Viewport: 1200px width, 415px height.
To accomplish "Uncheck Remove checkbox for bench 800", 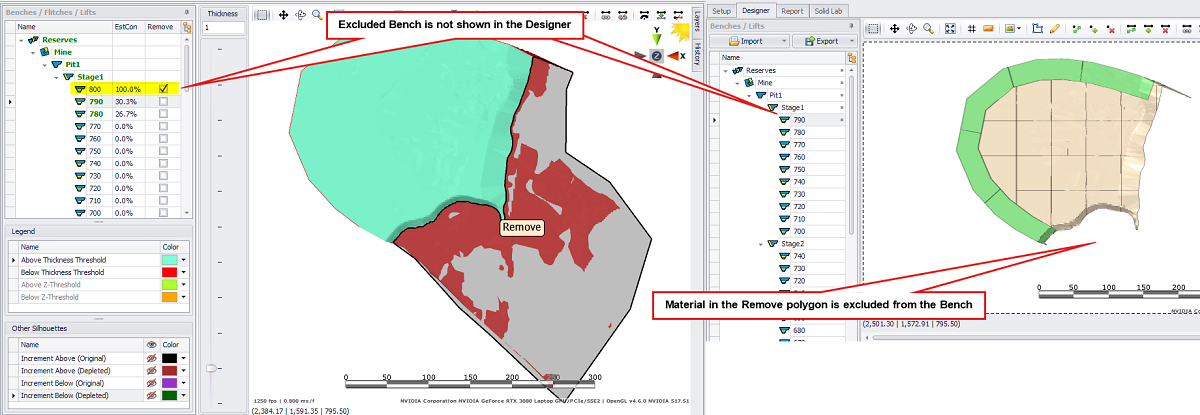I will [163, 89].
